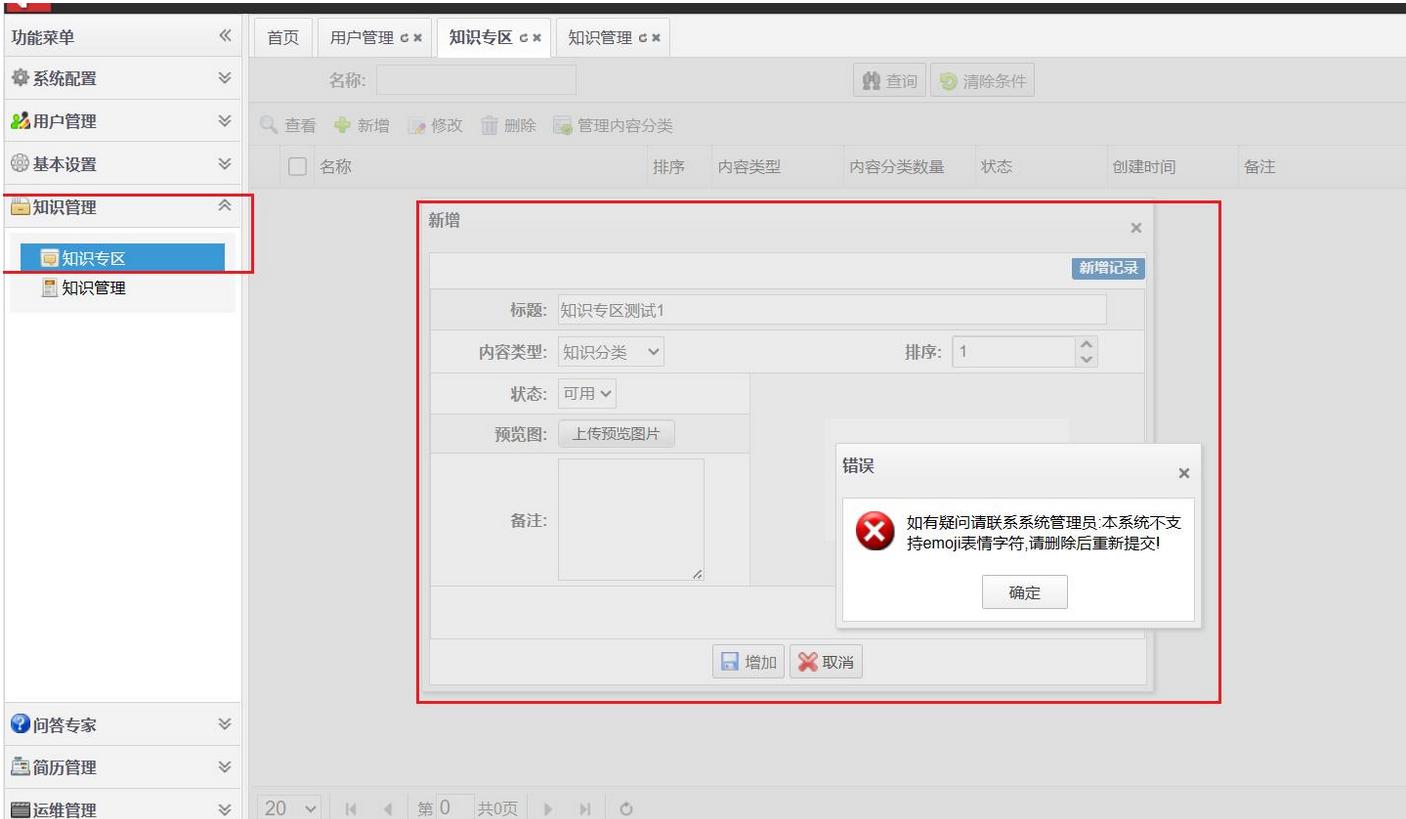Viewport: 1406px width, 819px height.
Task: Open 管理内容分类 from the toolbar
Action: click(x=614, y=125)
